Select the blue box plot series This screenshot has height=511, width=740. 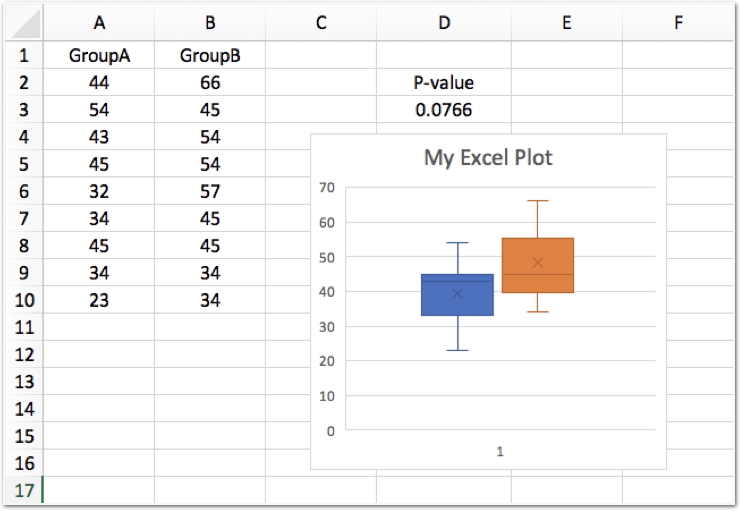(457, 295)
